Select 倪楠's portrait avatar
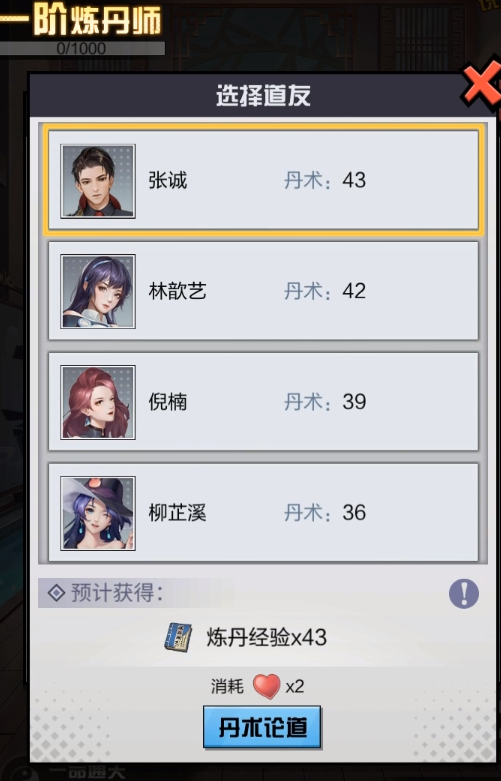 [x=98, y=402]
